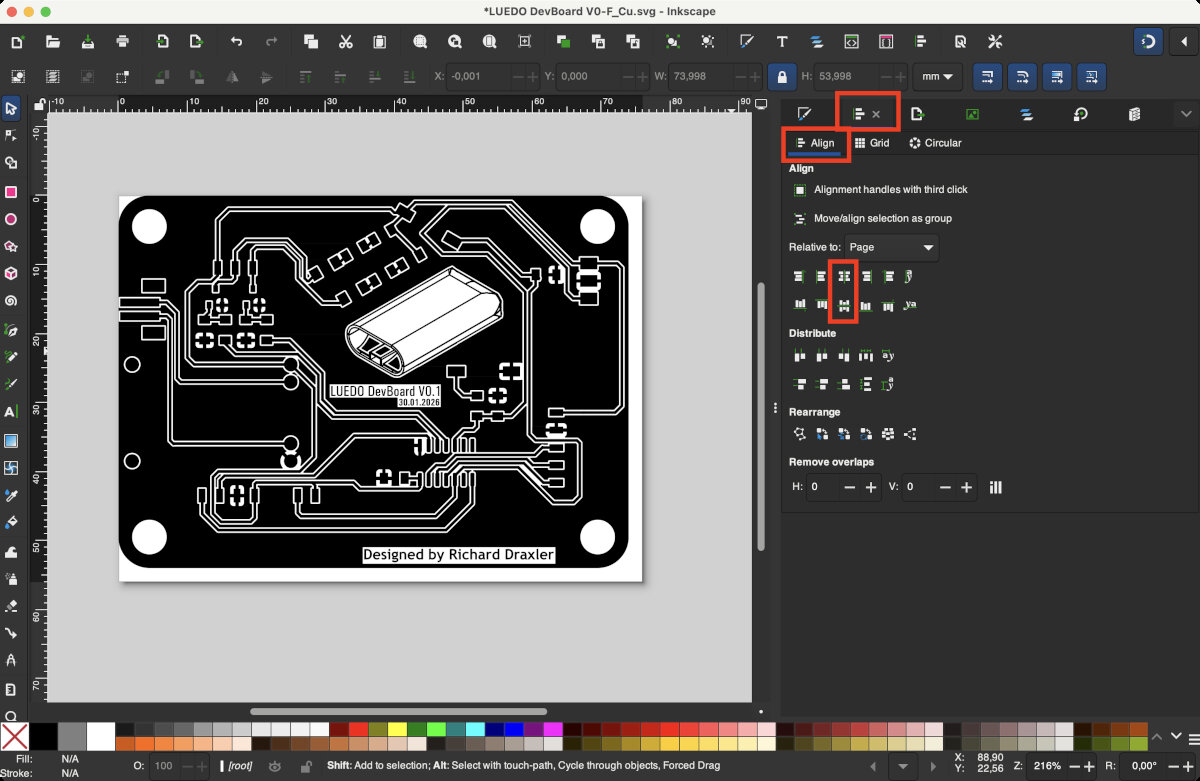Select the Ellipse tool in the toolbox
The image size is (1200, 781).
[x=11, y=219]
